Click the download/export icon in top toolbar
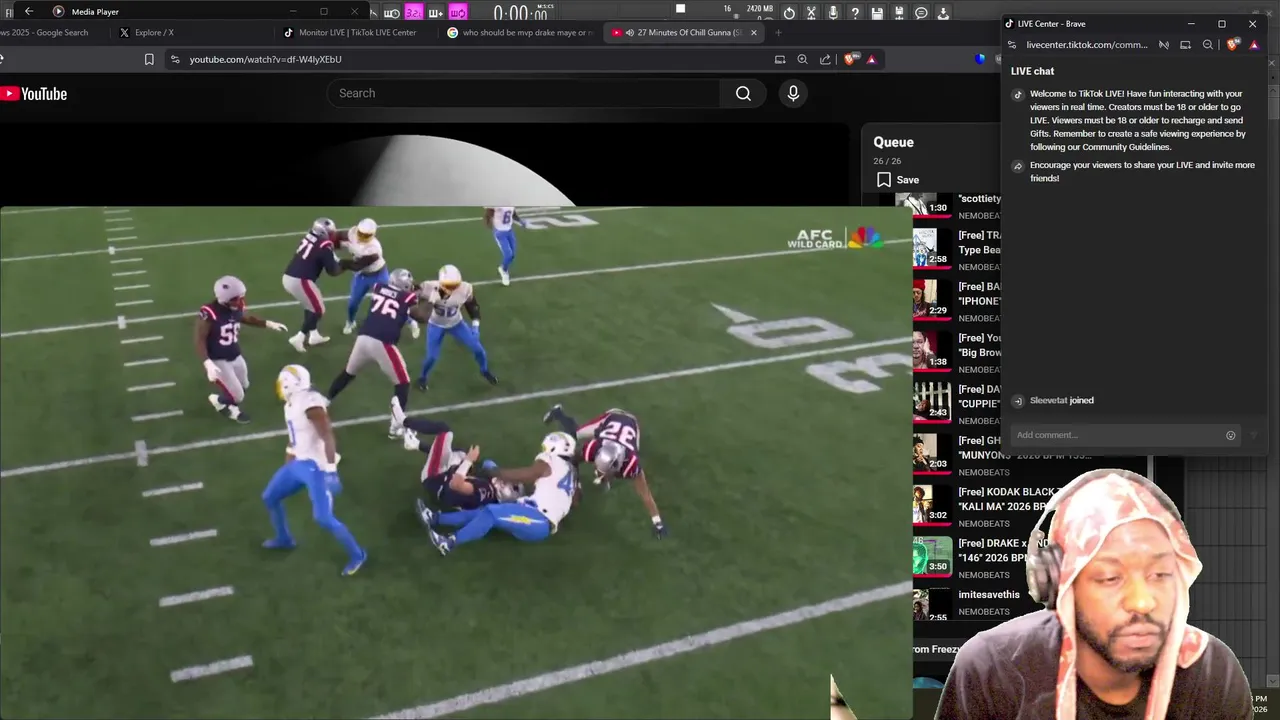Viewport: 1280px width, 720px height. 943,13
